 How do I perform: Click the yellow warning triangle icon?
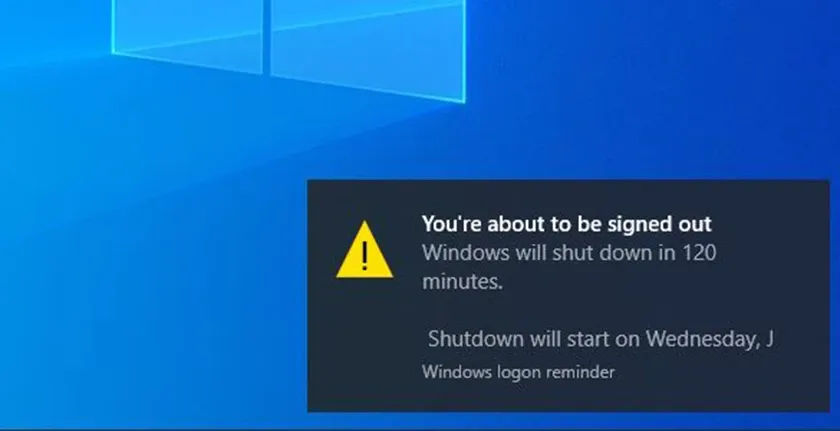364,251
